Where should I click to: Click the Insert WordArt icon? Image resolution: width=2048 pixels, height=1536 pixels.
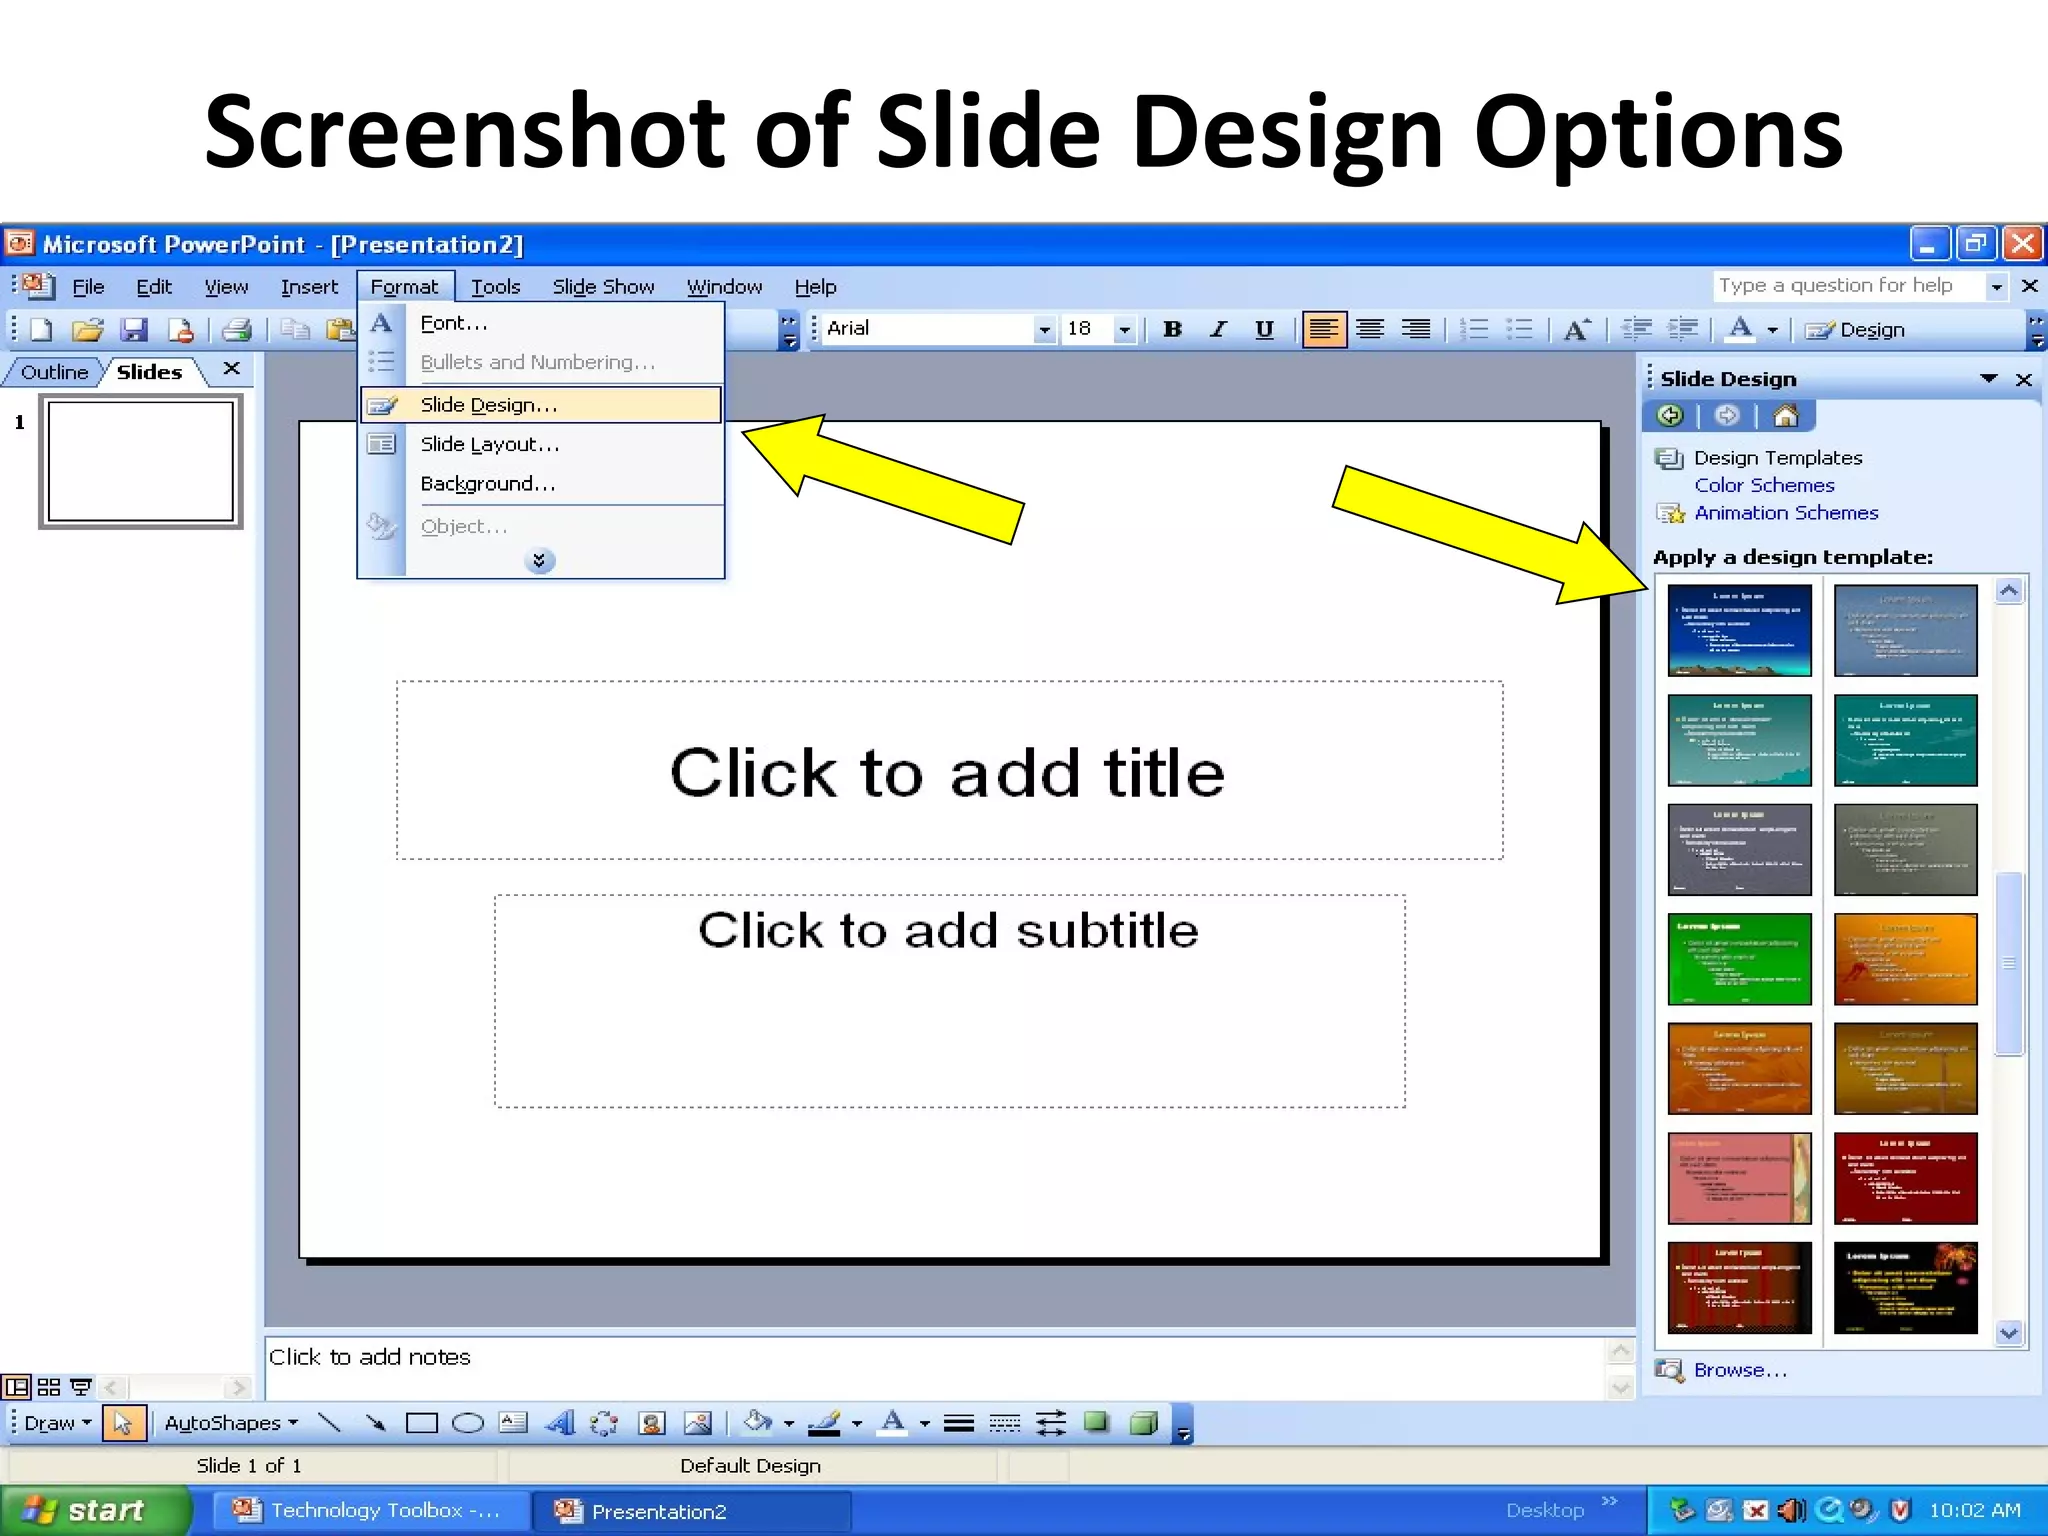click(x=560, y=1422)
